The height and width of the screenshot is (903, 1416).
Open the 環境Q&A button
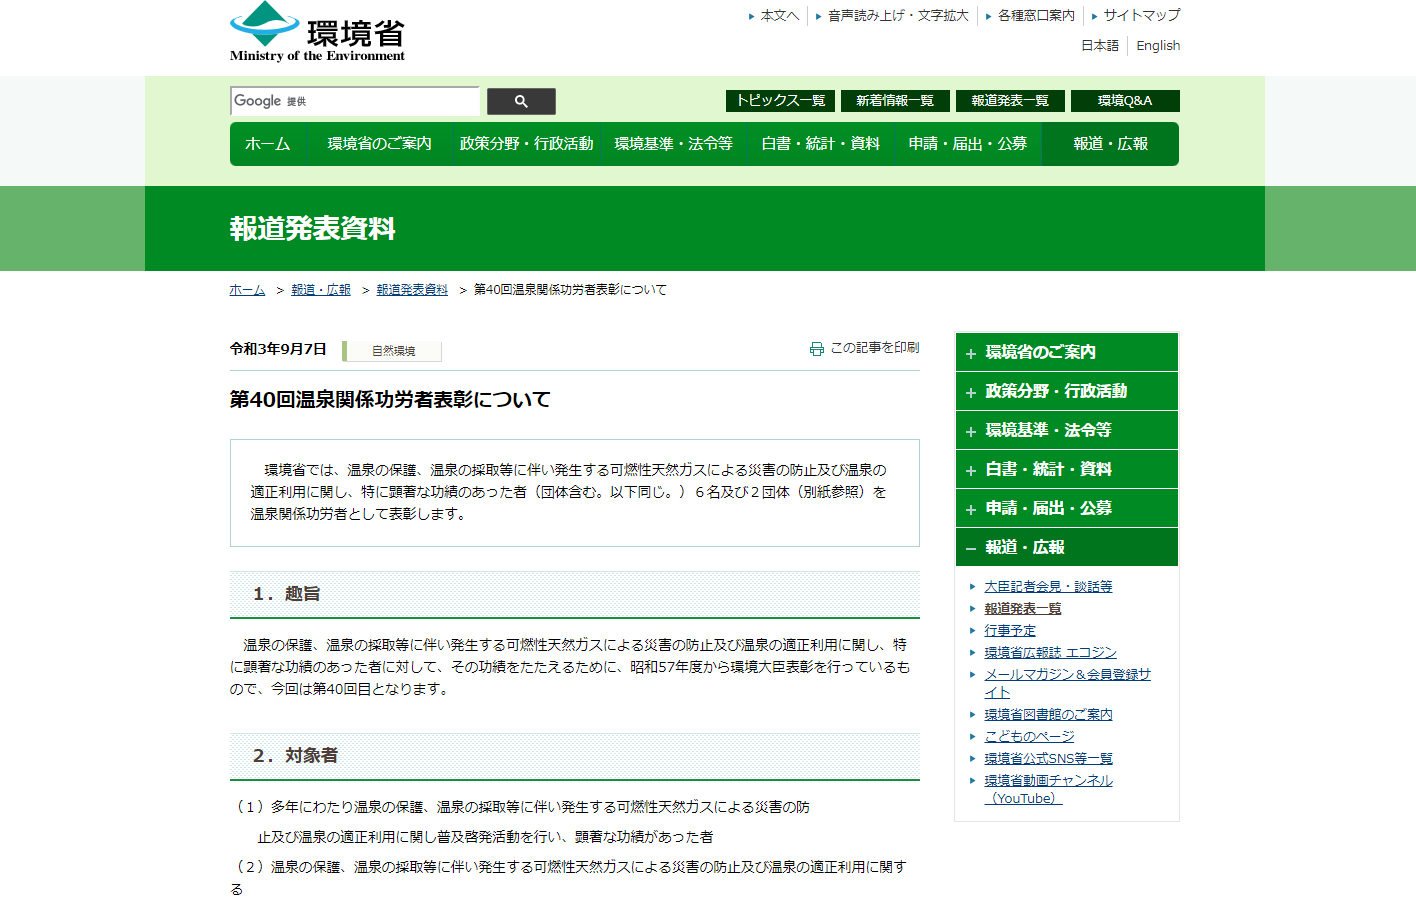tap(1124, 101)
